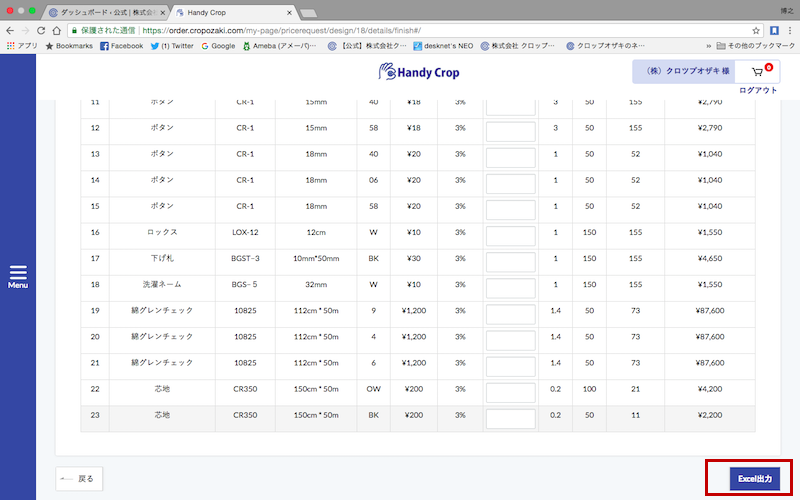Click the input field in row 16 ロックス
The image size is (800, 500).
point(511,236)
